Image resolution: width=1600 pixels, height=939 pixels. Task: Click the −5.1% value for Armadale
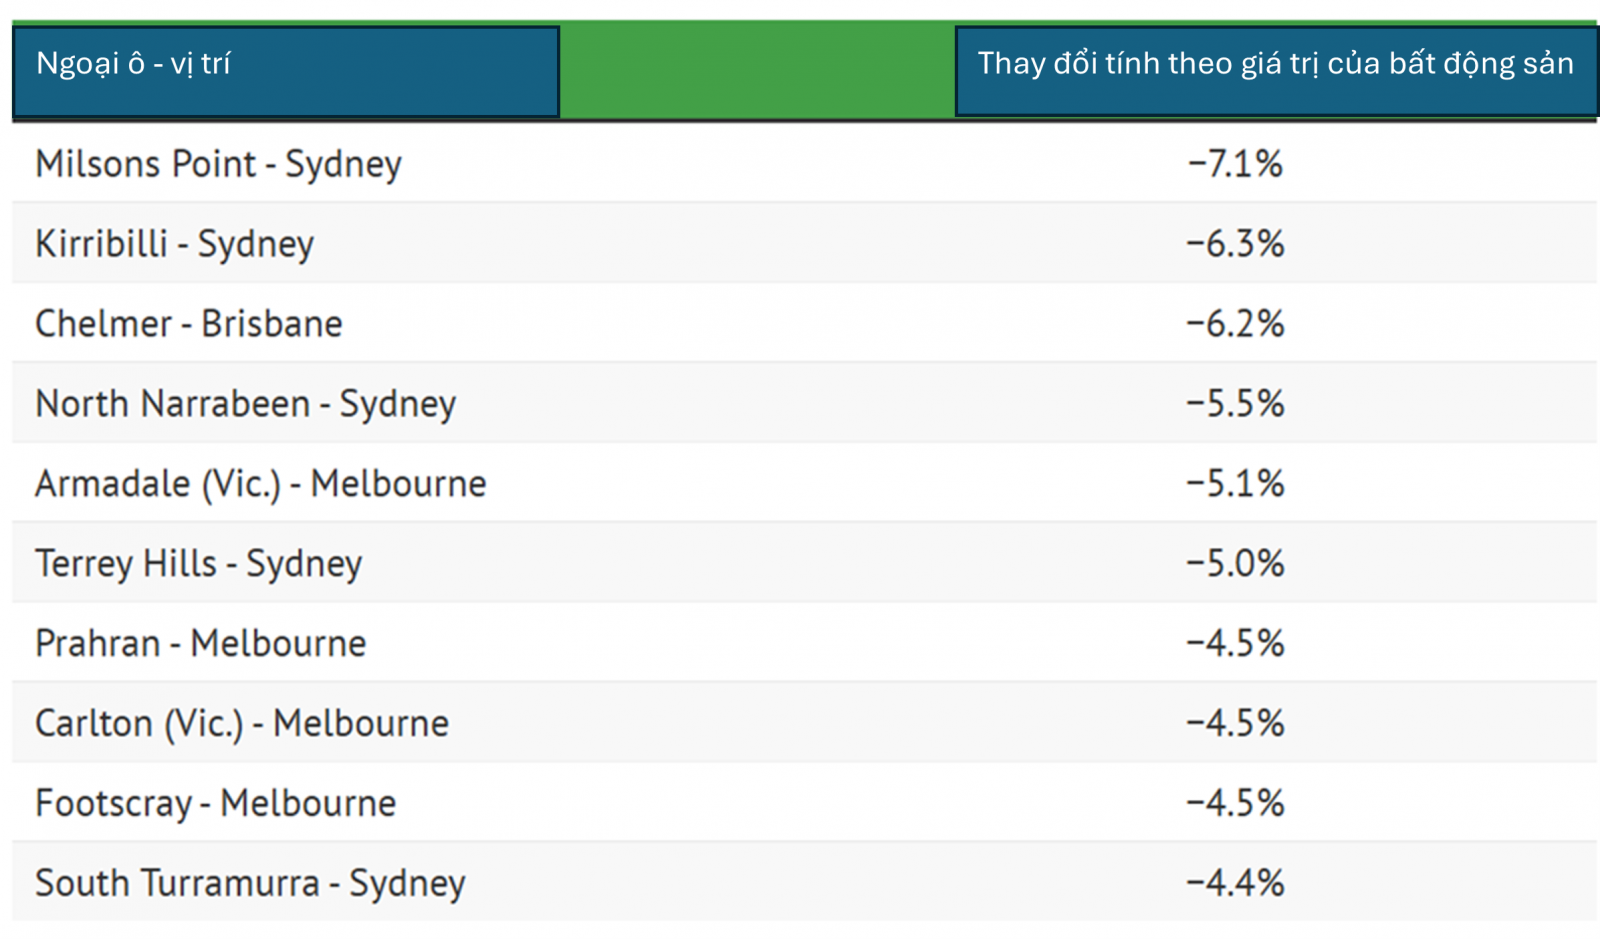[1235, 484]
